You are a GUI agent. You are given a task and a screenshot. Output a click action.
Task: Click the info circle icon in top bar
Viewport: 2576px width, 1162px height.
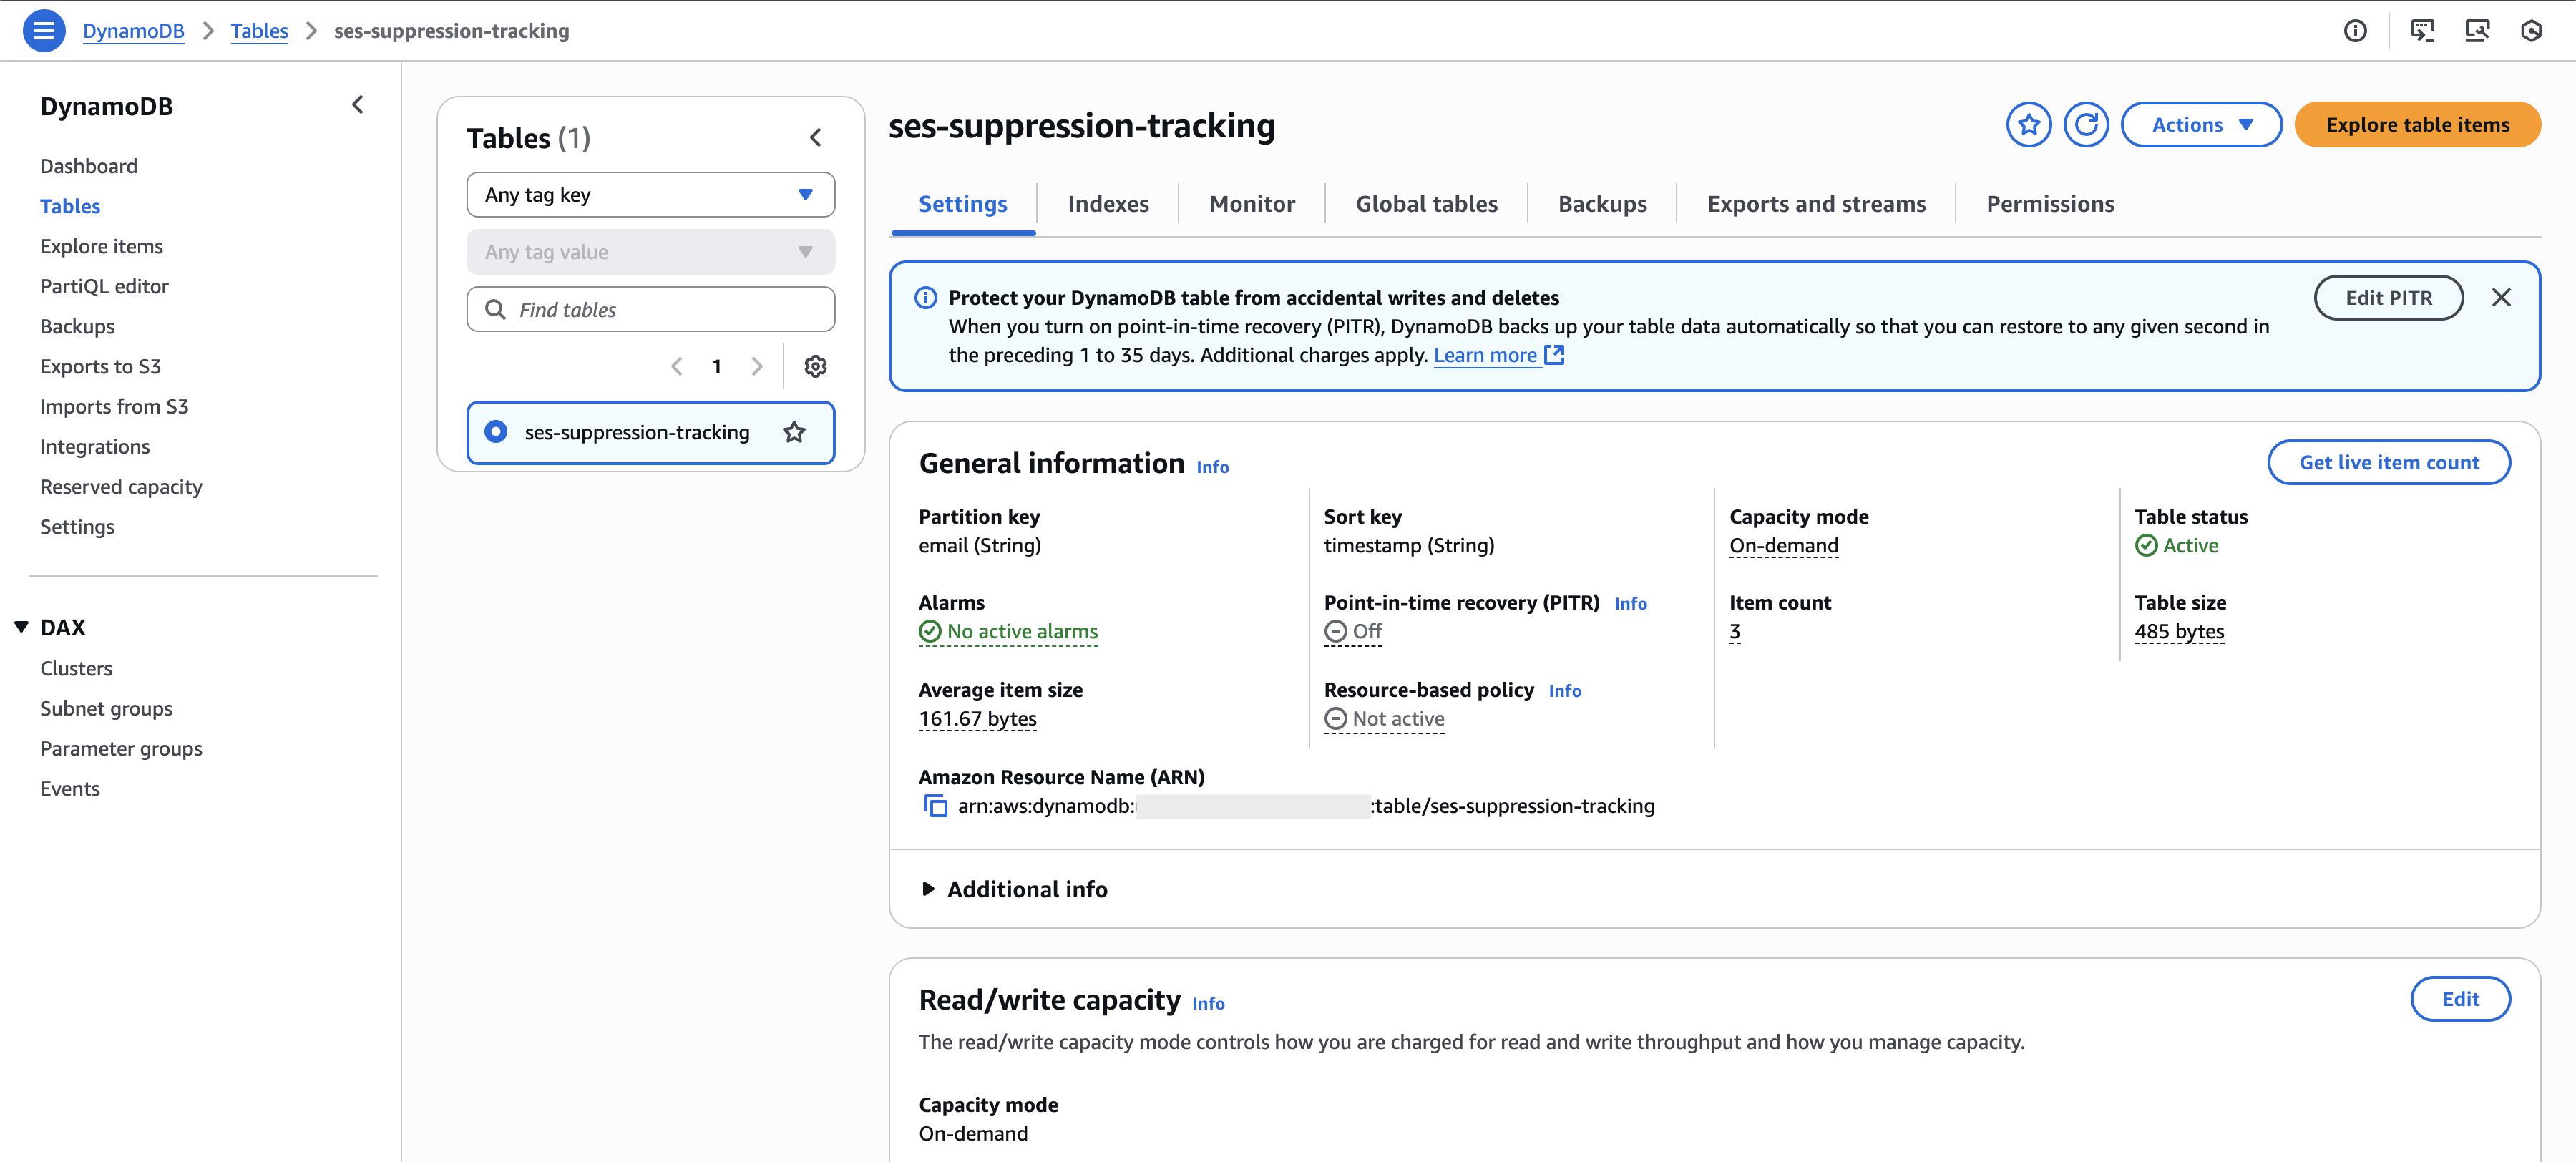2355,31
